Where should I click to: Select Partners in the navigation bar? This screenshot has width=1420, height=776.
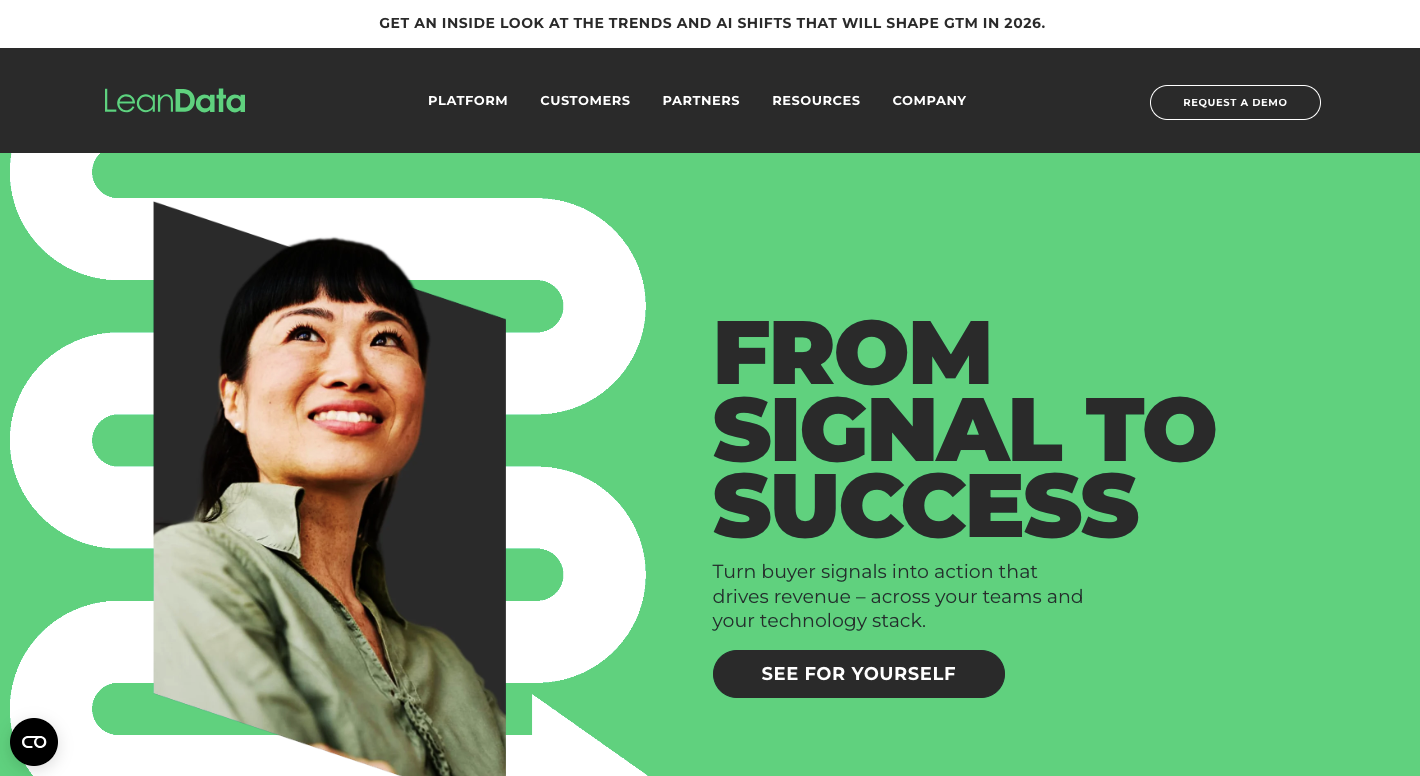click(x=701, y=101)
